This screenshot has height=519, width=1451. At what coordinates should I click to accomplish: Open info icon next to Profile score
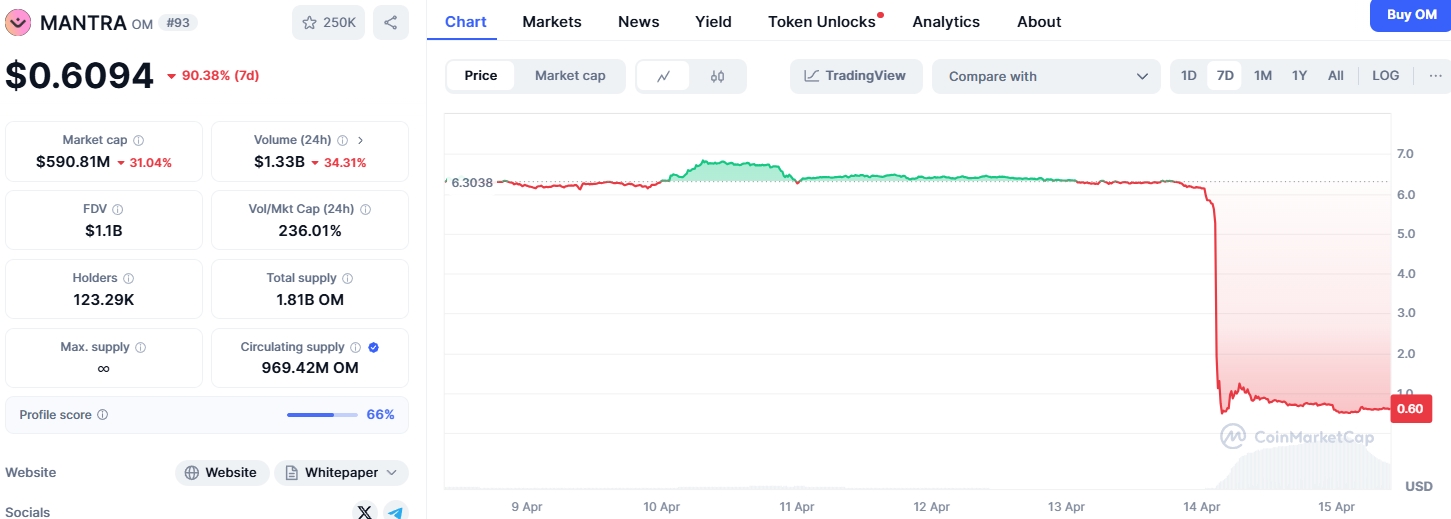[102, 415]
